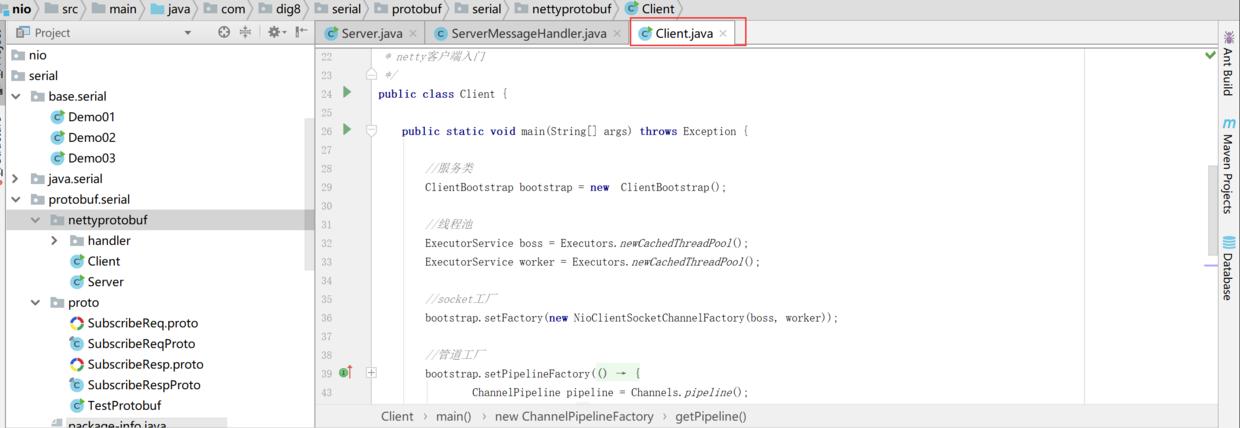This screenshot has height=428, width=1240.
Task: Collapse the nettyprotobuf package
Action: (x=36, y=220)
